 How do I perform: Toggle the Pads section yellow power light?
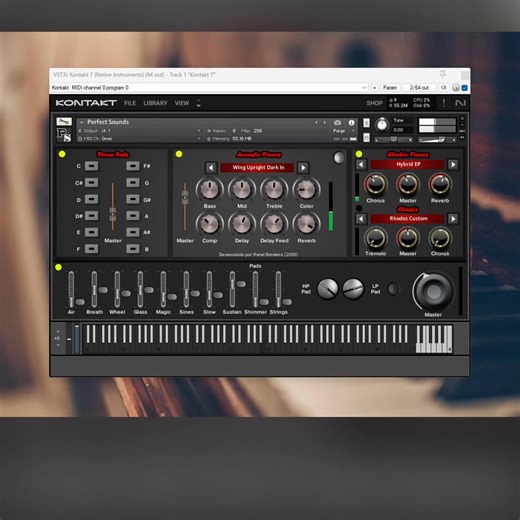coord(58,267)
